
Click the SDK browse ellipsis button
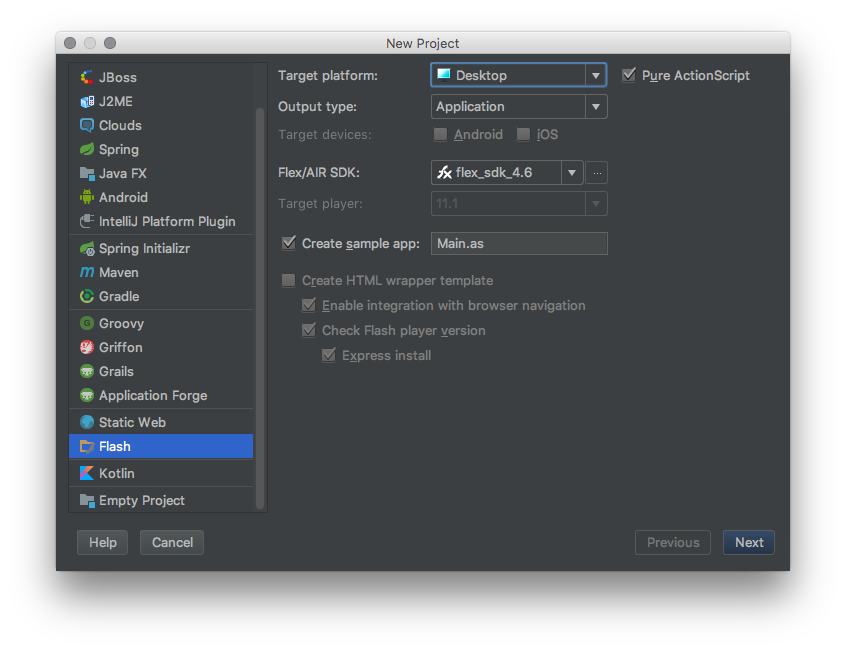[x=597, y=173]
